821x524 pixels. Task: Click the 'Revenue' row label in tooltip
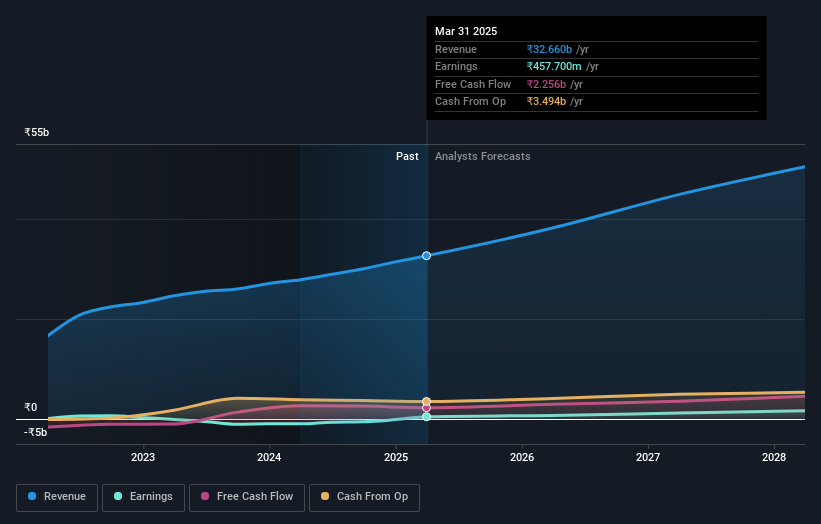[456, 49]
